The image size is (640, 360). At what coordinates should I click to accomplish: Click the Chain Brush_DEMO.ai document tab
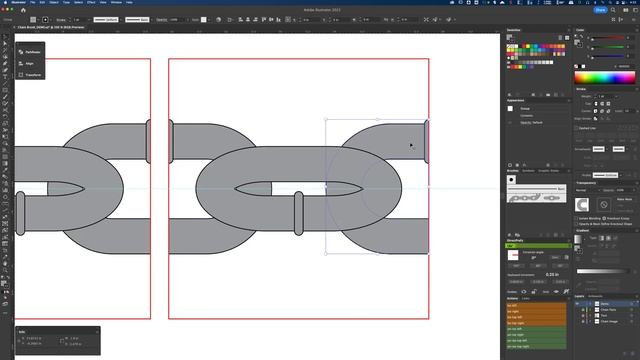click(51, 27)
